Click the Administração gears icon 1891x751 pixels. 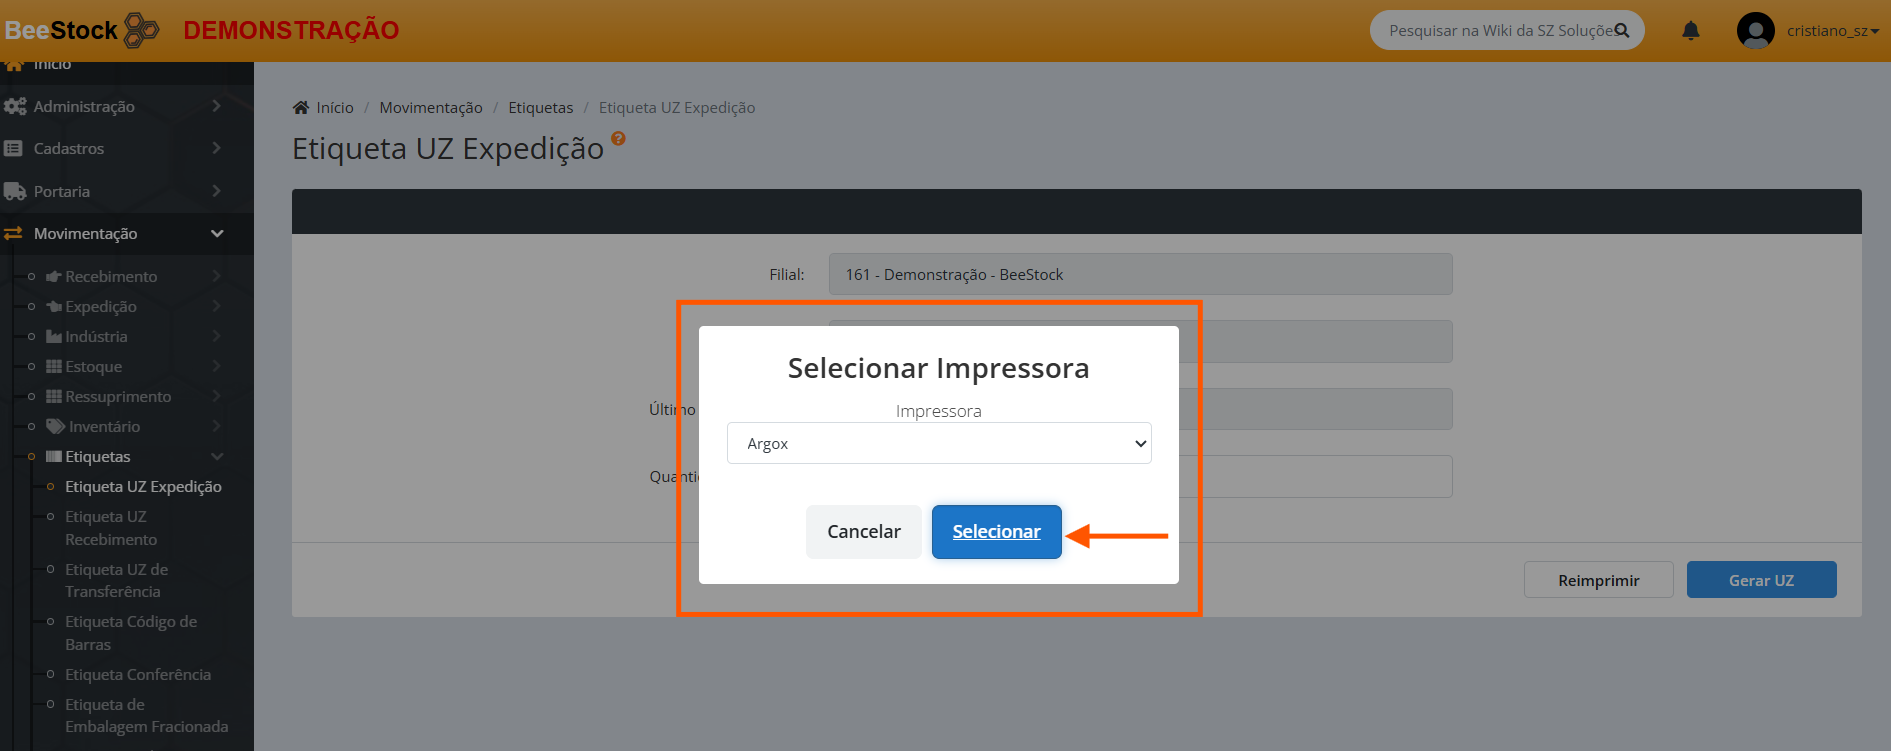coord(15,106)
